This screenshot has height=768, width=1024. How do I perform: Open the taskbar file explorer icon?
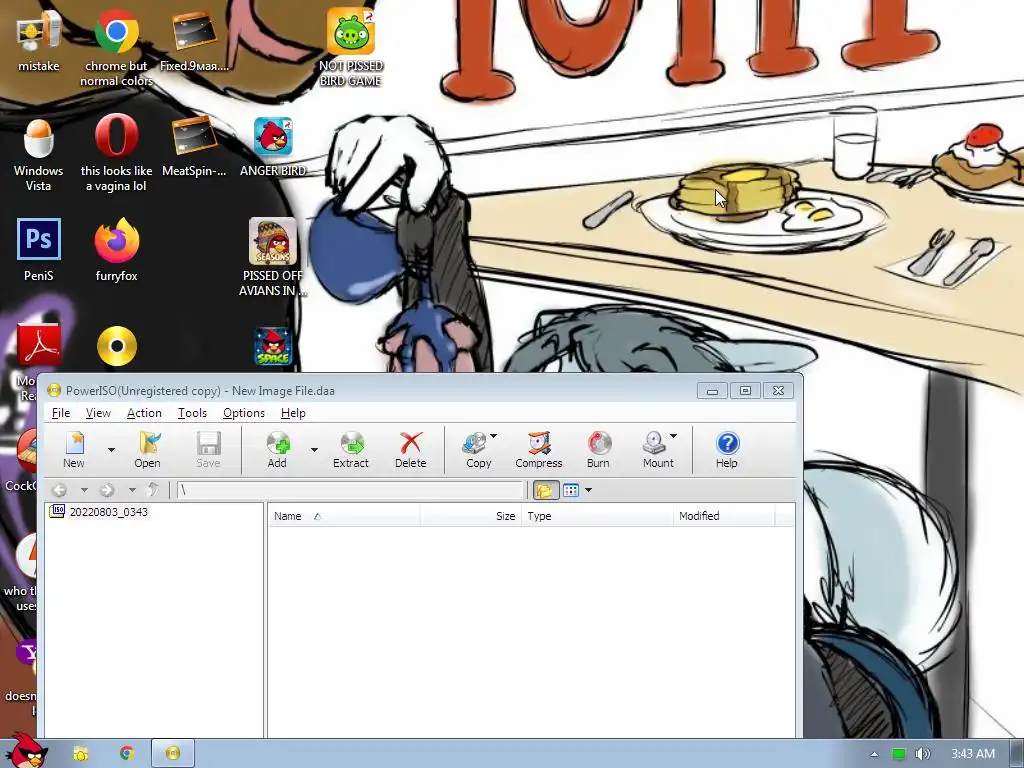[81, 754]
